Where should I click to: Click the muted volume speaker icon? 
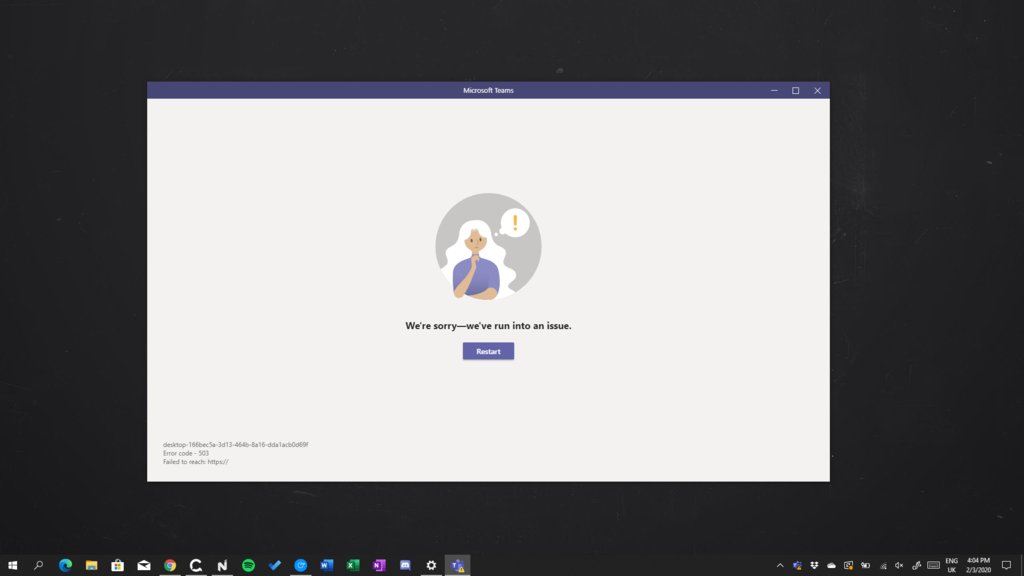(x=899, y=566)
